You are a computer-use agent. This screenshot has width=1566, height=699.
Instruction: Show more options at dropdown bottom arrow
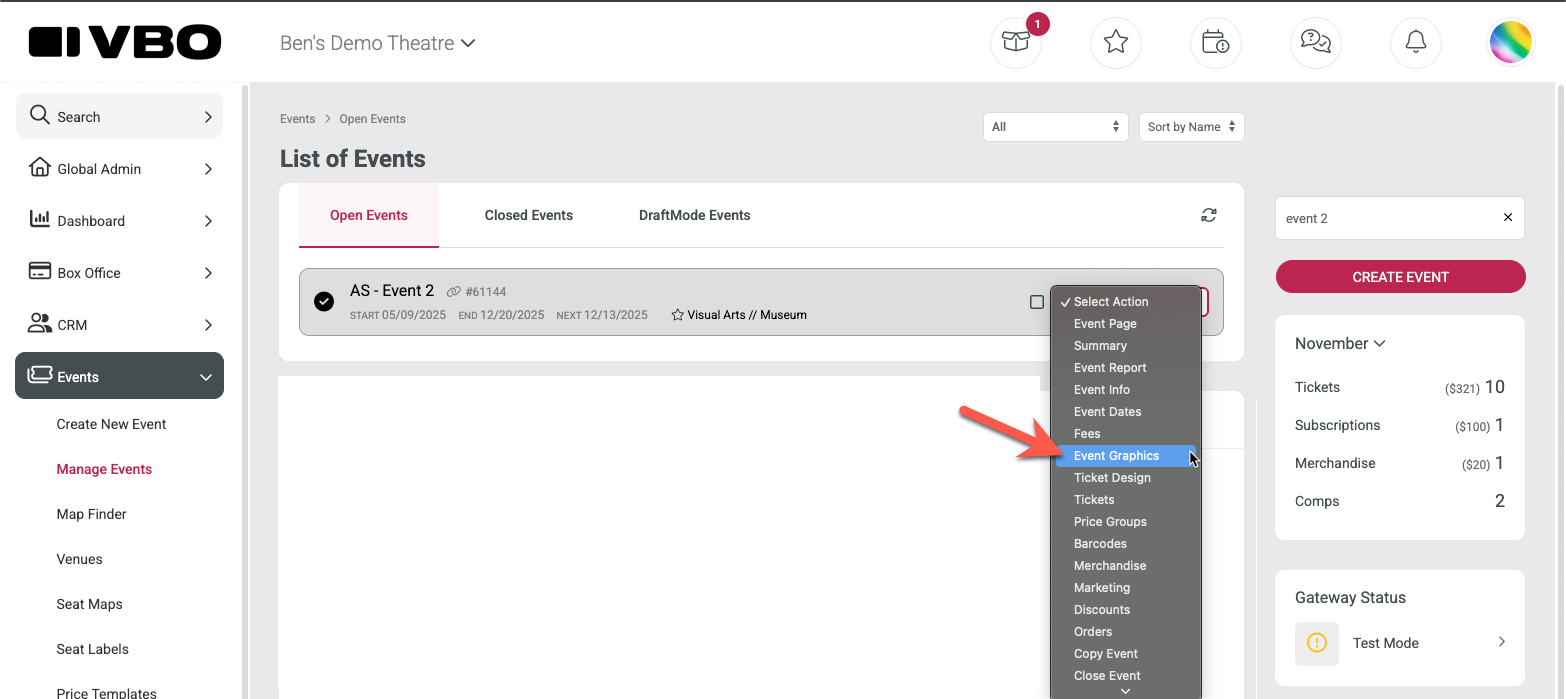click(x=1125, y=691)
